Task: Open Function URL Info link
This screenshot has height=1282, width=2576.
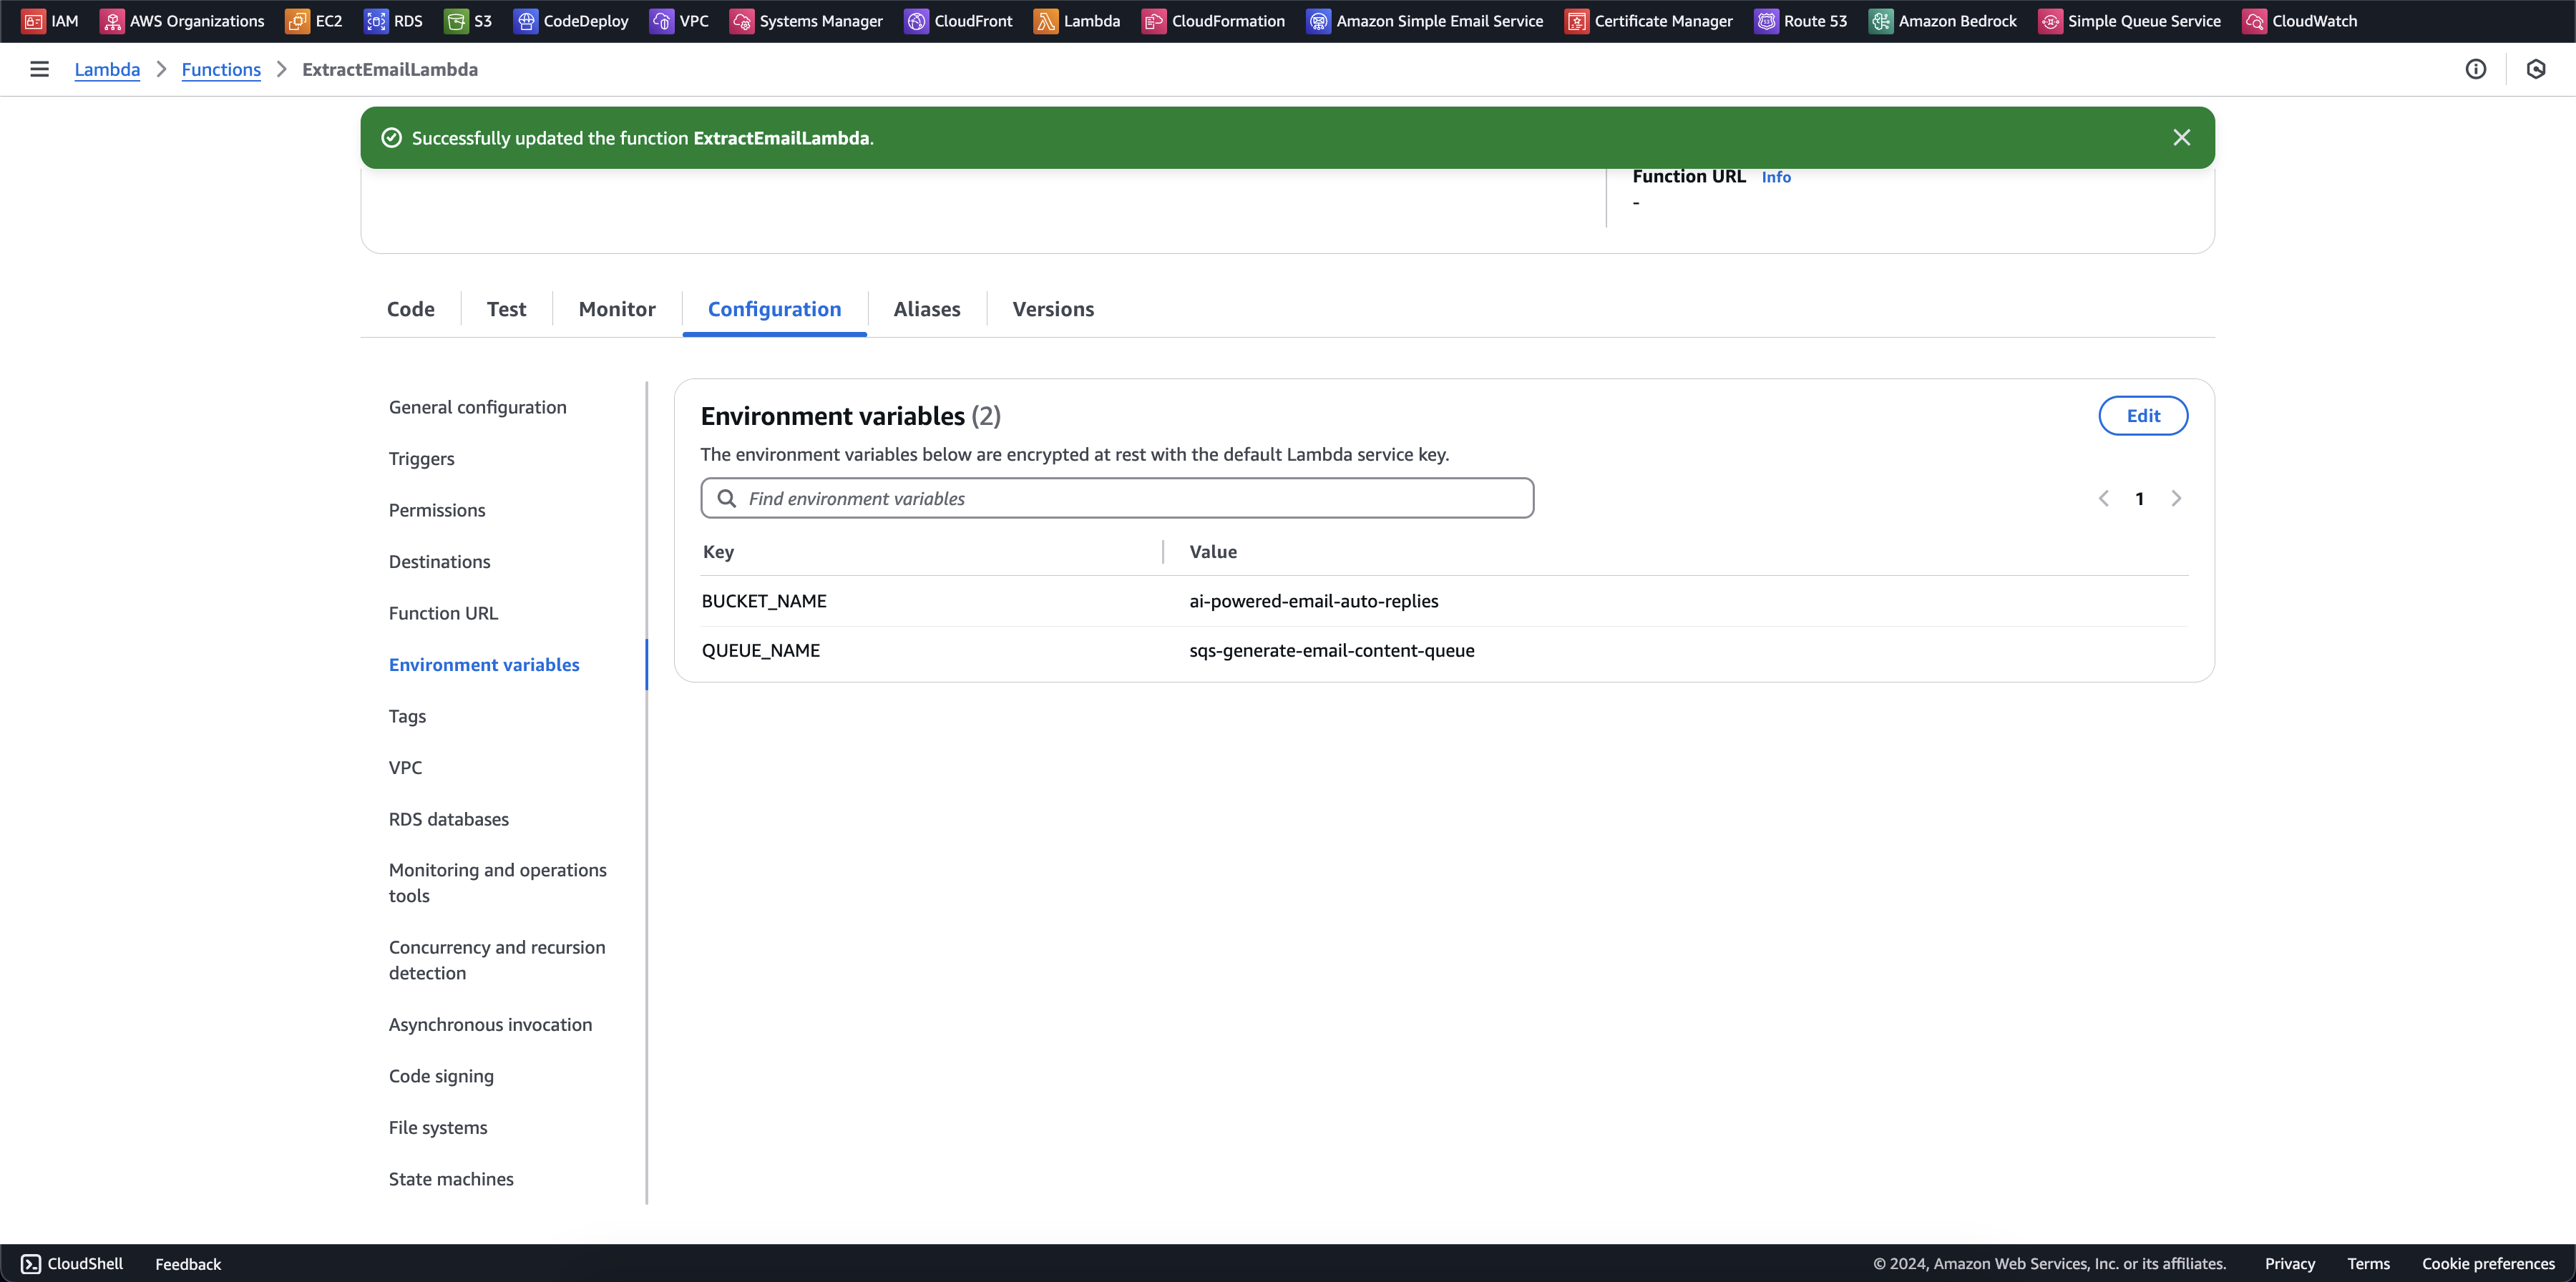Action: [x=1776, y=177]
